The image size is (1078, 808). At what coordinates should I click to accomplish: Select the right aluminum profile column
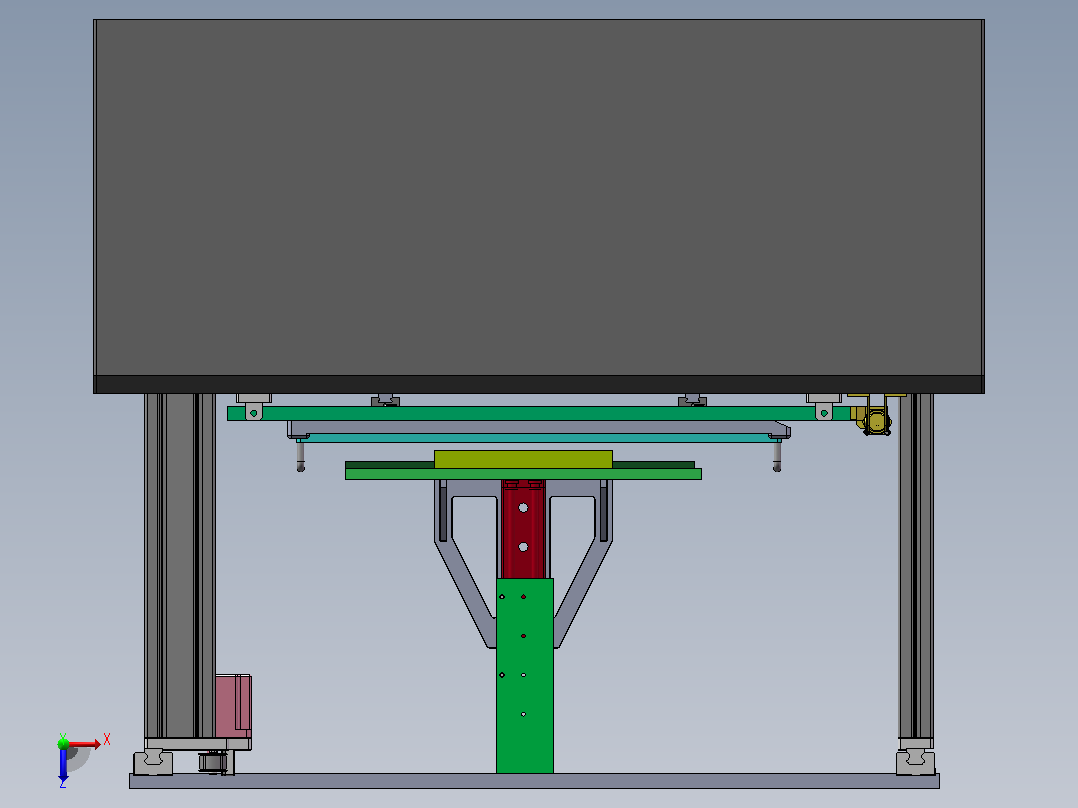916,565
